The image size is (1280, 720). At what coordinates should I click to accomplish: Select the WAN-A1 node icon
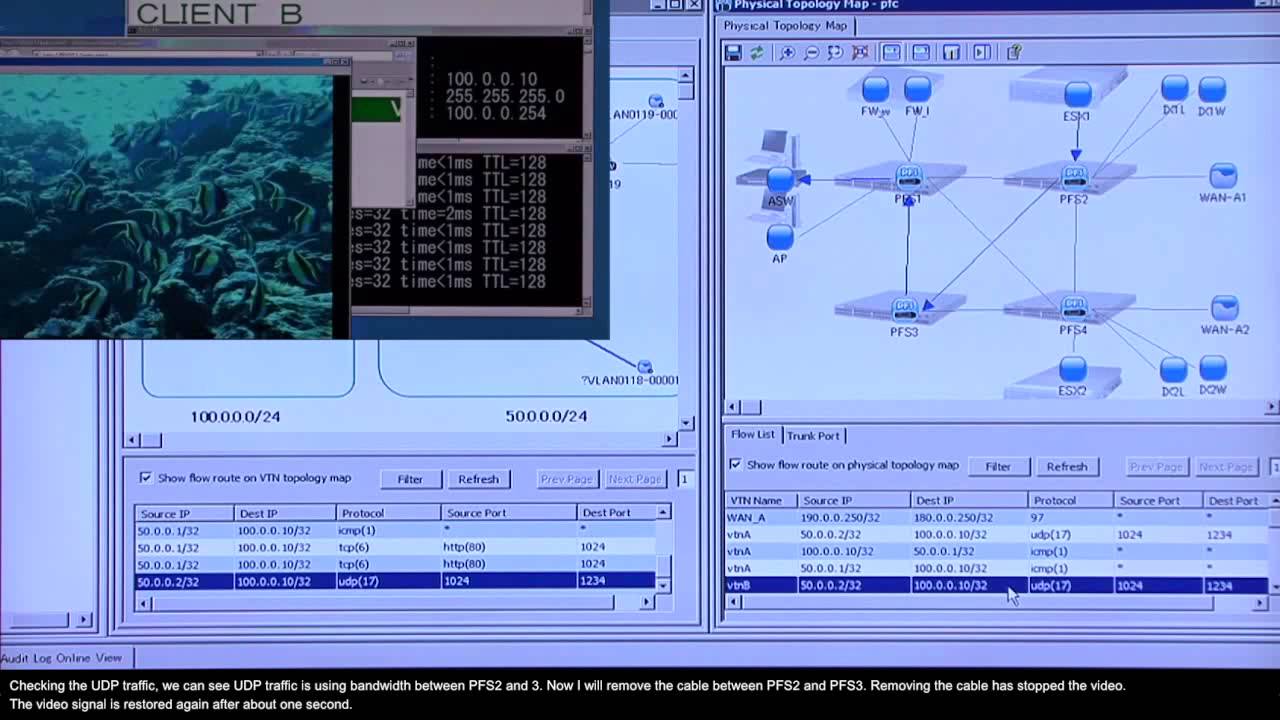pos(1223,177)
